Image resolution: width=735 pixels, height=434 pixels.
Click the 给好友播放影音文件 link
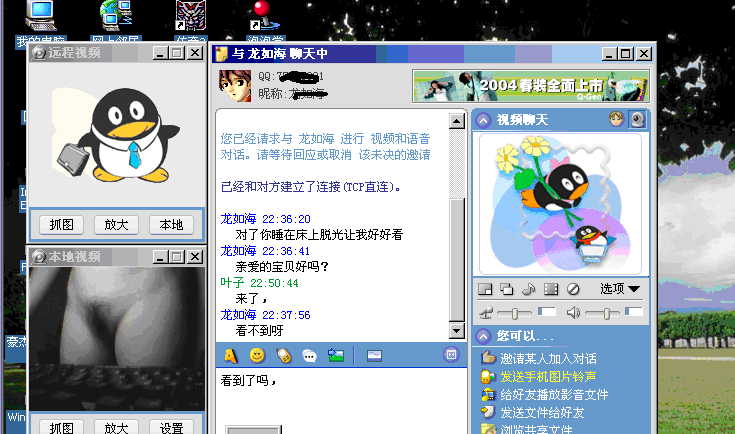pos(555,395)
